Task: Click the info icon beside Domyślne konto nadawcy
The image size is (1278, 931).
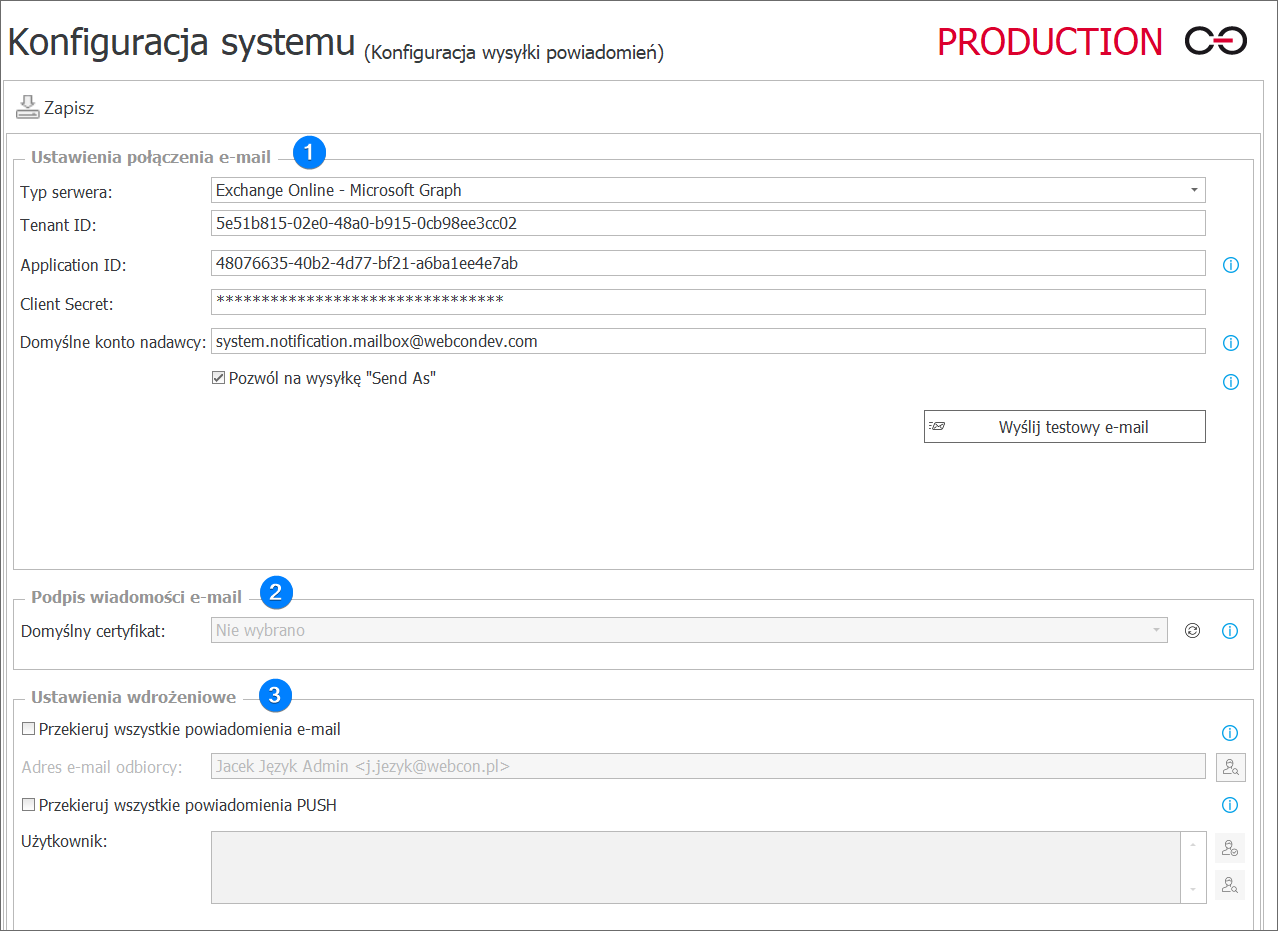Action: point(1231,343)
